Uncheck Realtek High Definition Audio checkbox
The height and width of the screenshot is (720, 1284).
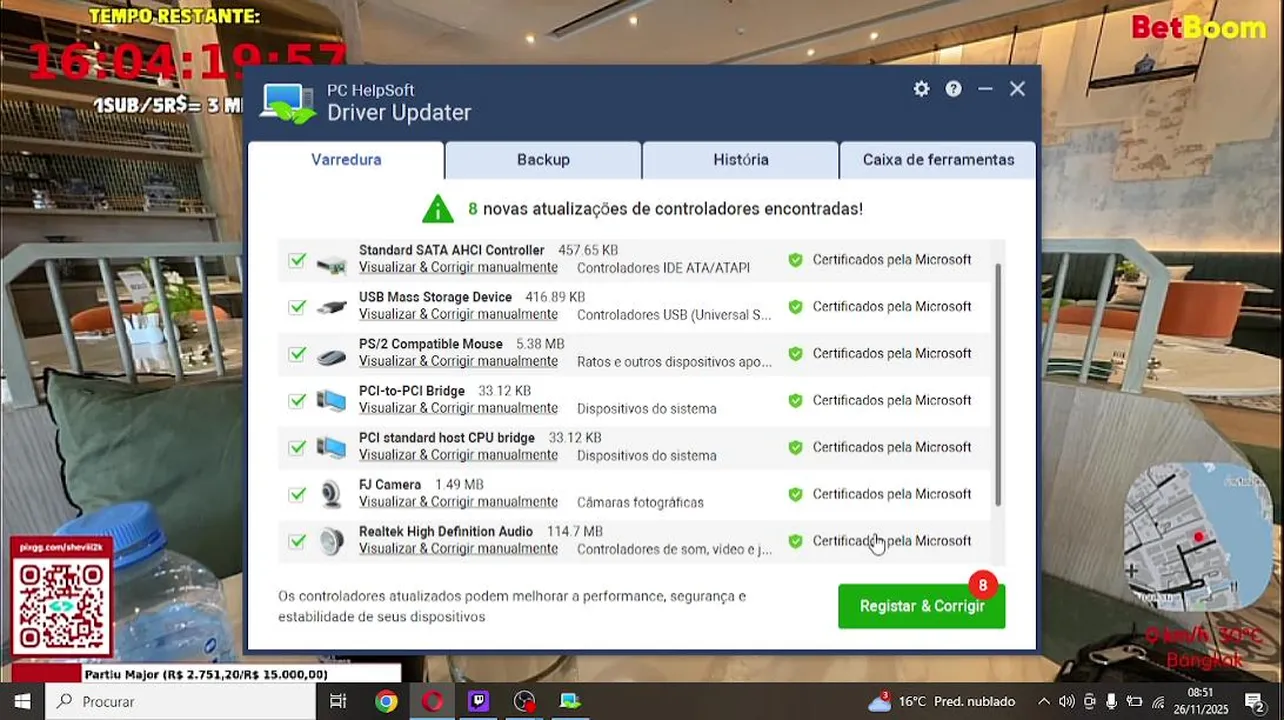[x=297, y=541]
